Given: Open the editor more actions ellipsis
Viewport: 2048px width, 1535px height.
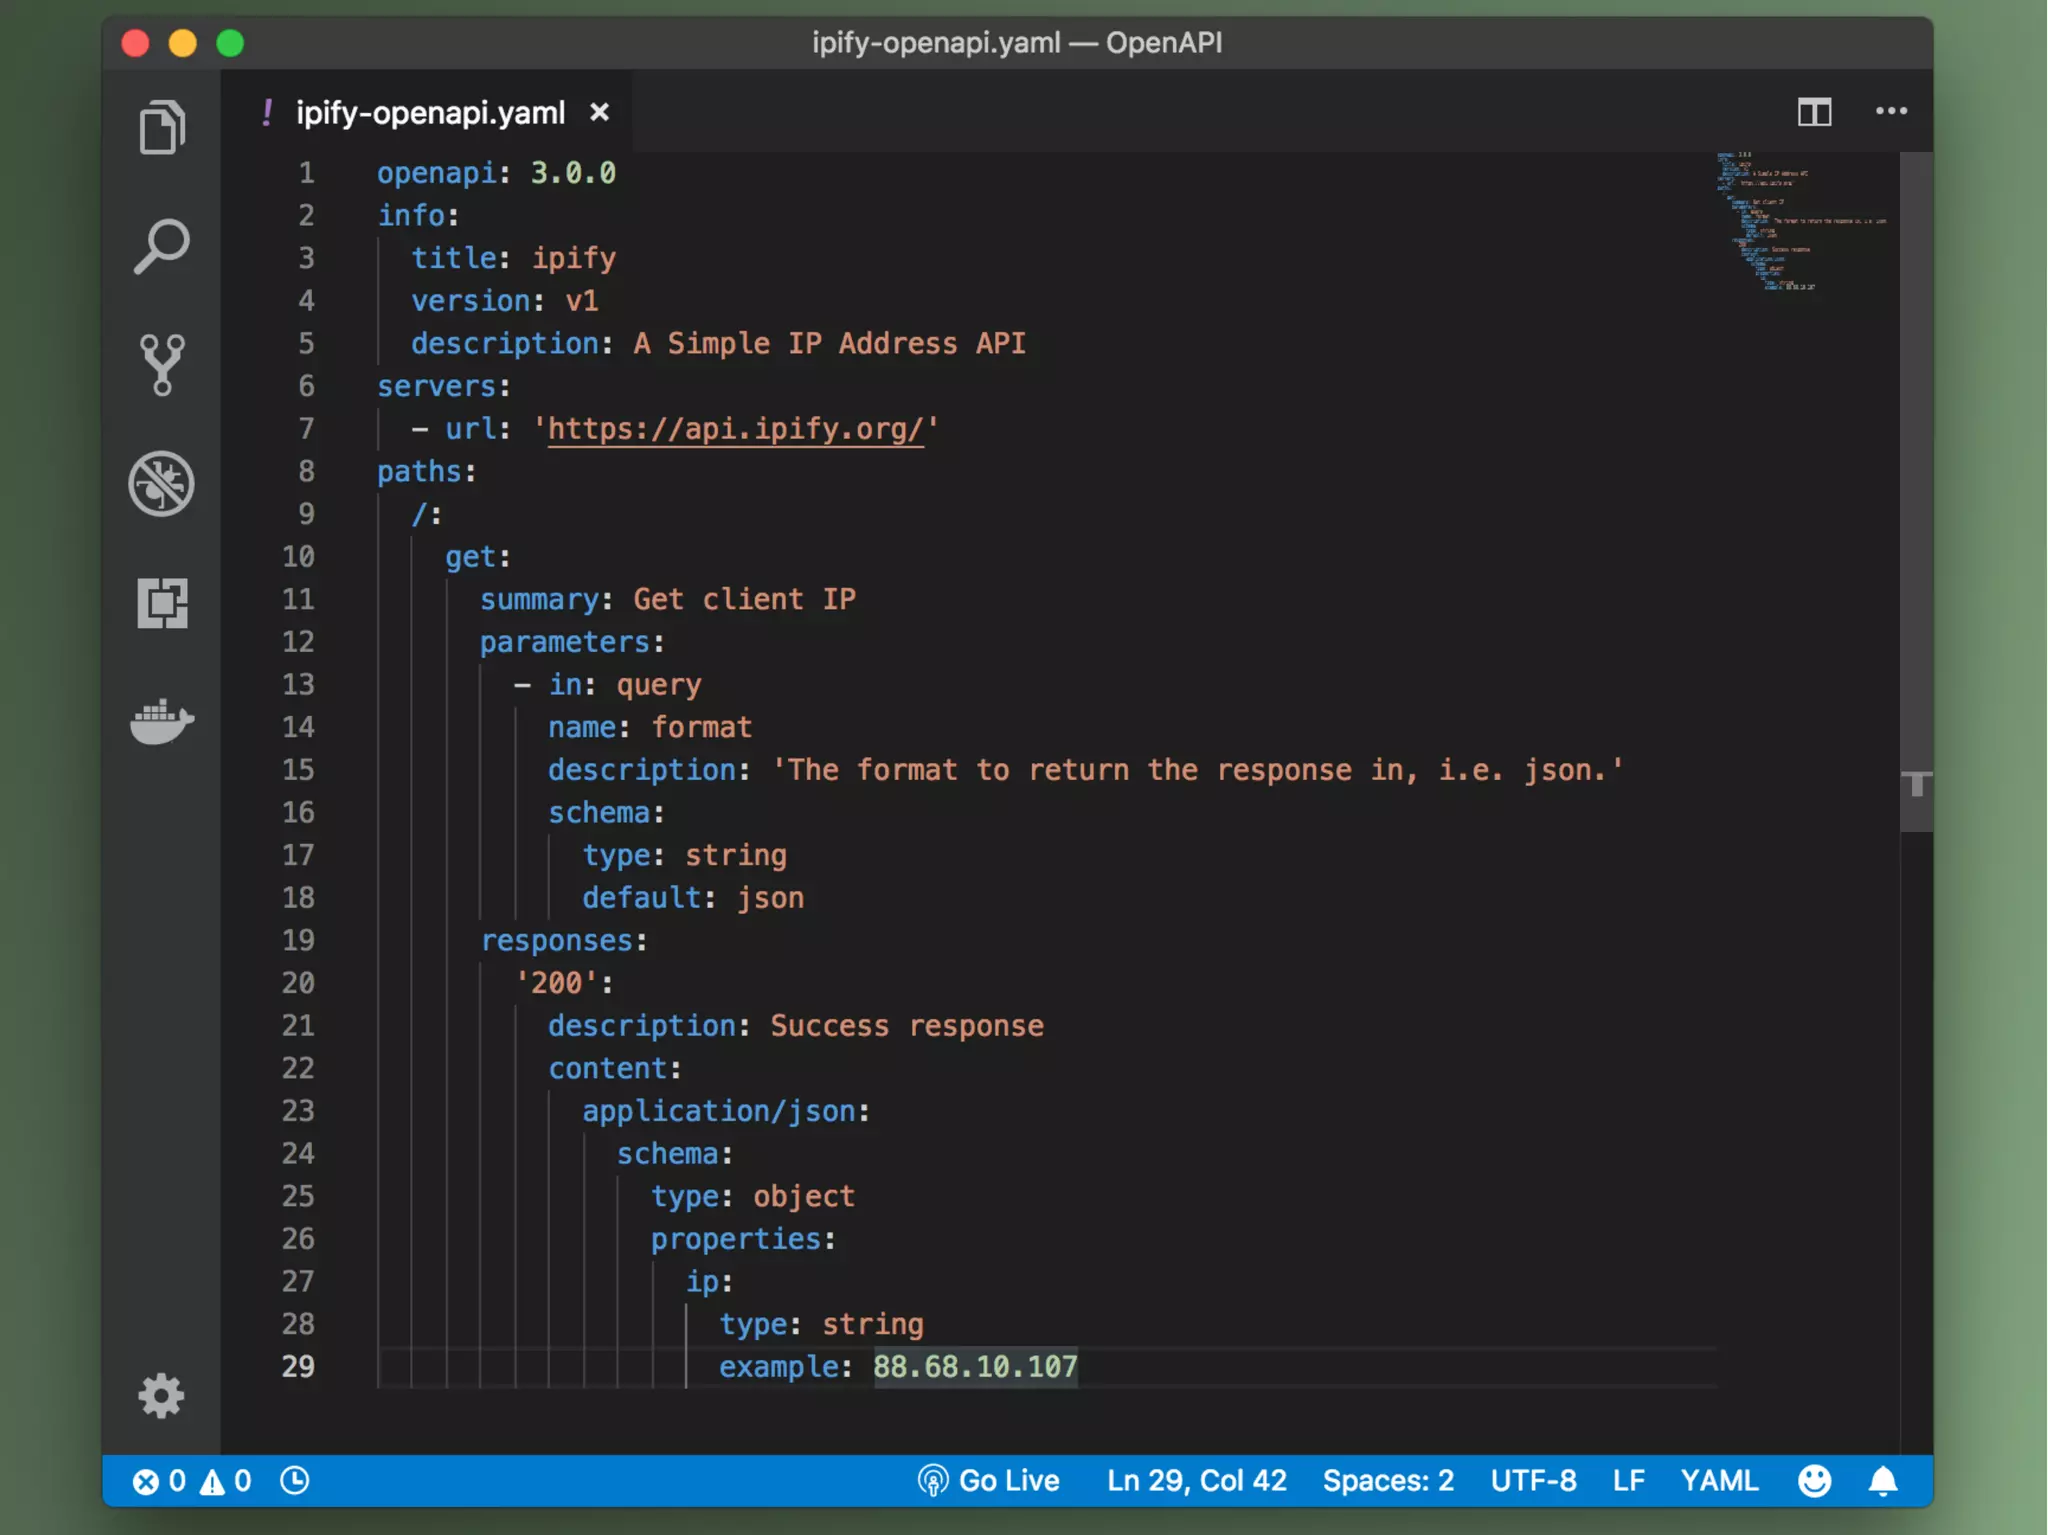Looking at the screenshot, I should tap(1891, 112).
